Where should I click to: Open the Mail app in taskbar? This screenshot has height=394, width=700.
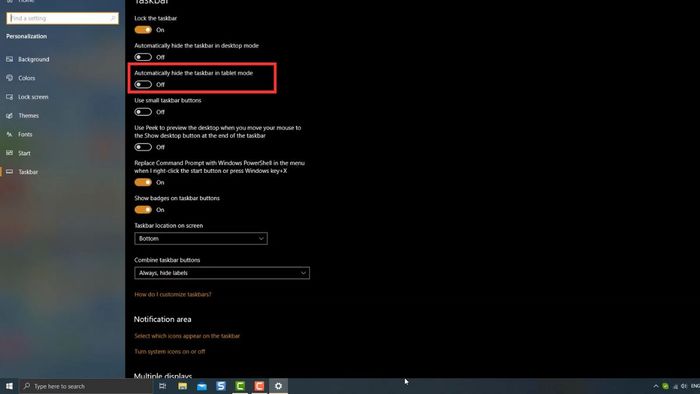click(x=202, y=386)
